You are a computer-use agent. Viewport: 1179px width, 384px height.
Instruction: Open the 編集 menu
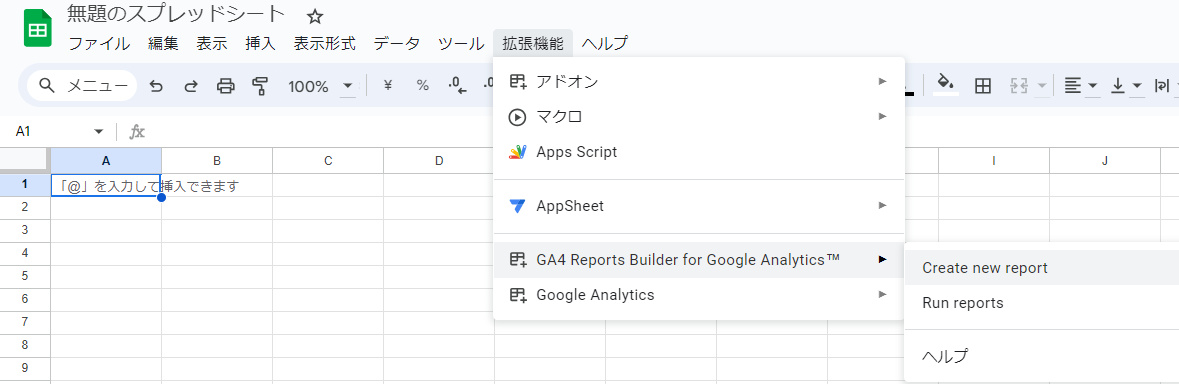coord(163,44)
